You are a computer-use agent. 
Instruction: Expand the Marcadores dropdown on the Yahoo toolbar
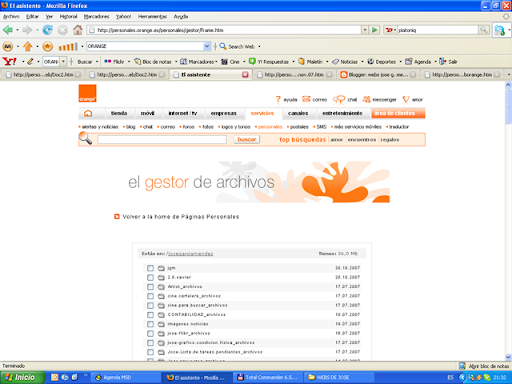pos(216,62)
